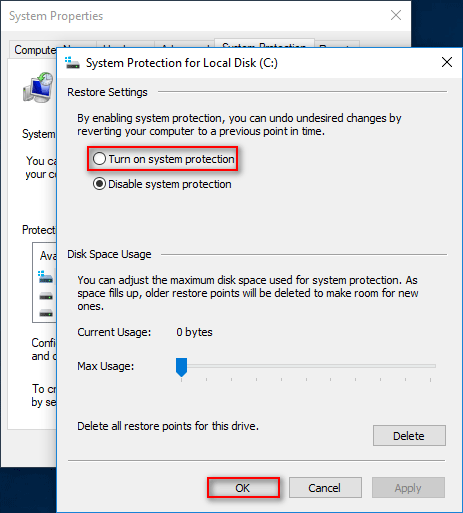
Task: Switch to the System Protection tab
Action: (264, 44)
